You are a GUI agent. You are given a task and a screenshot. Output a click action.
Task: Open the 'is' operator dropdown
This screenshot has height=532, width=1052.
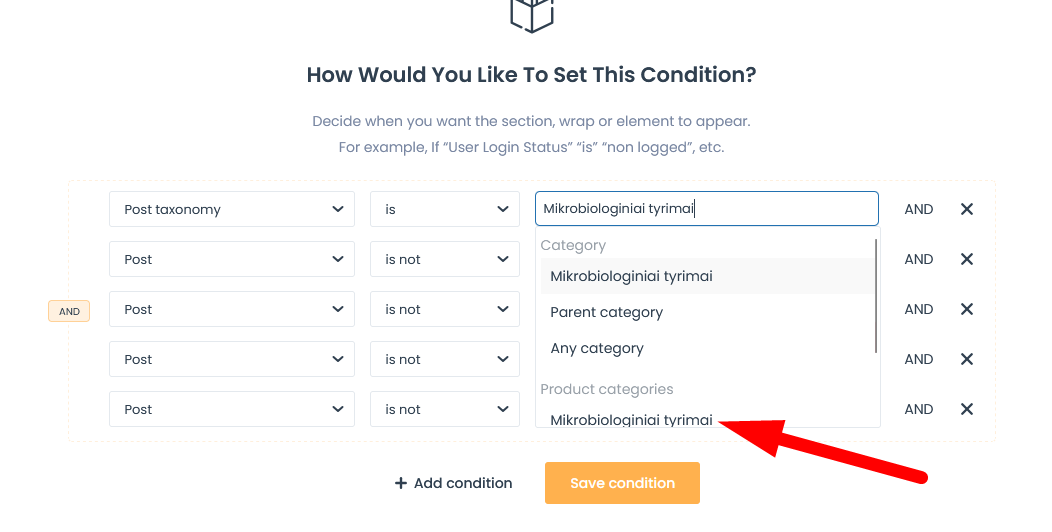445,209
